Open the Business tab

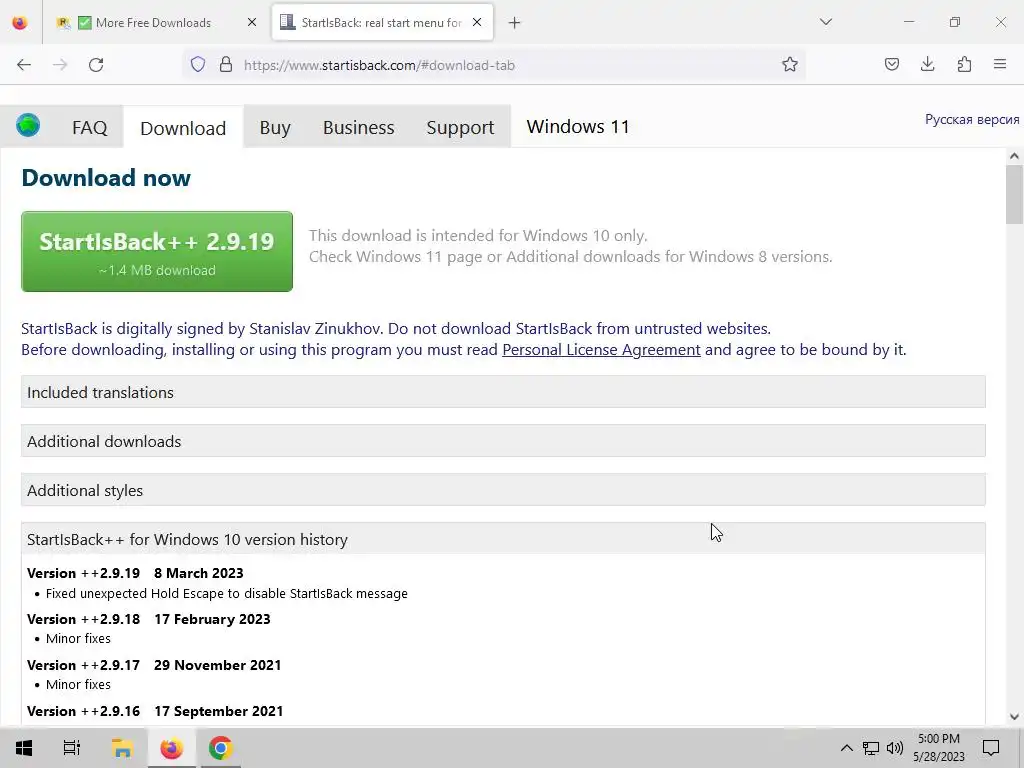pyautogui.click(x=359, y=127)
